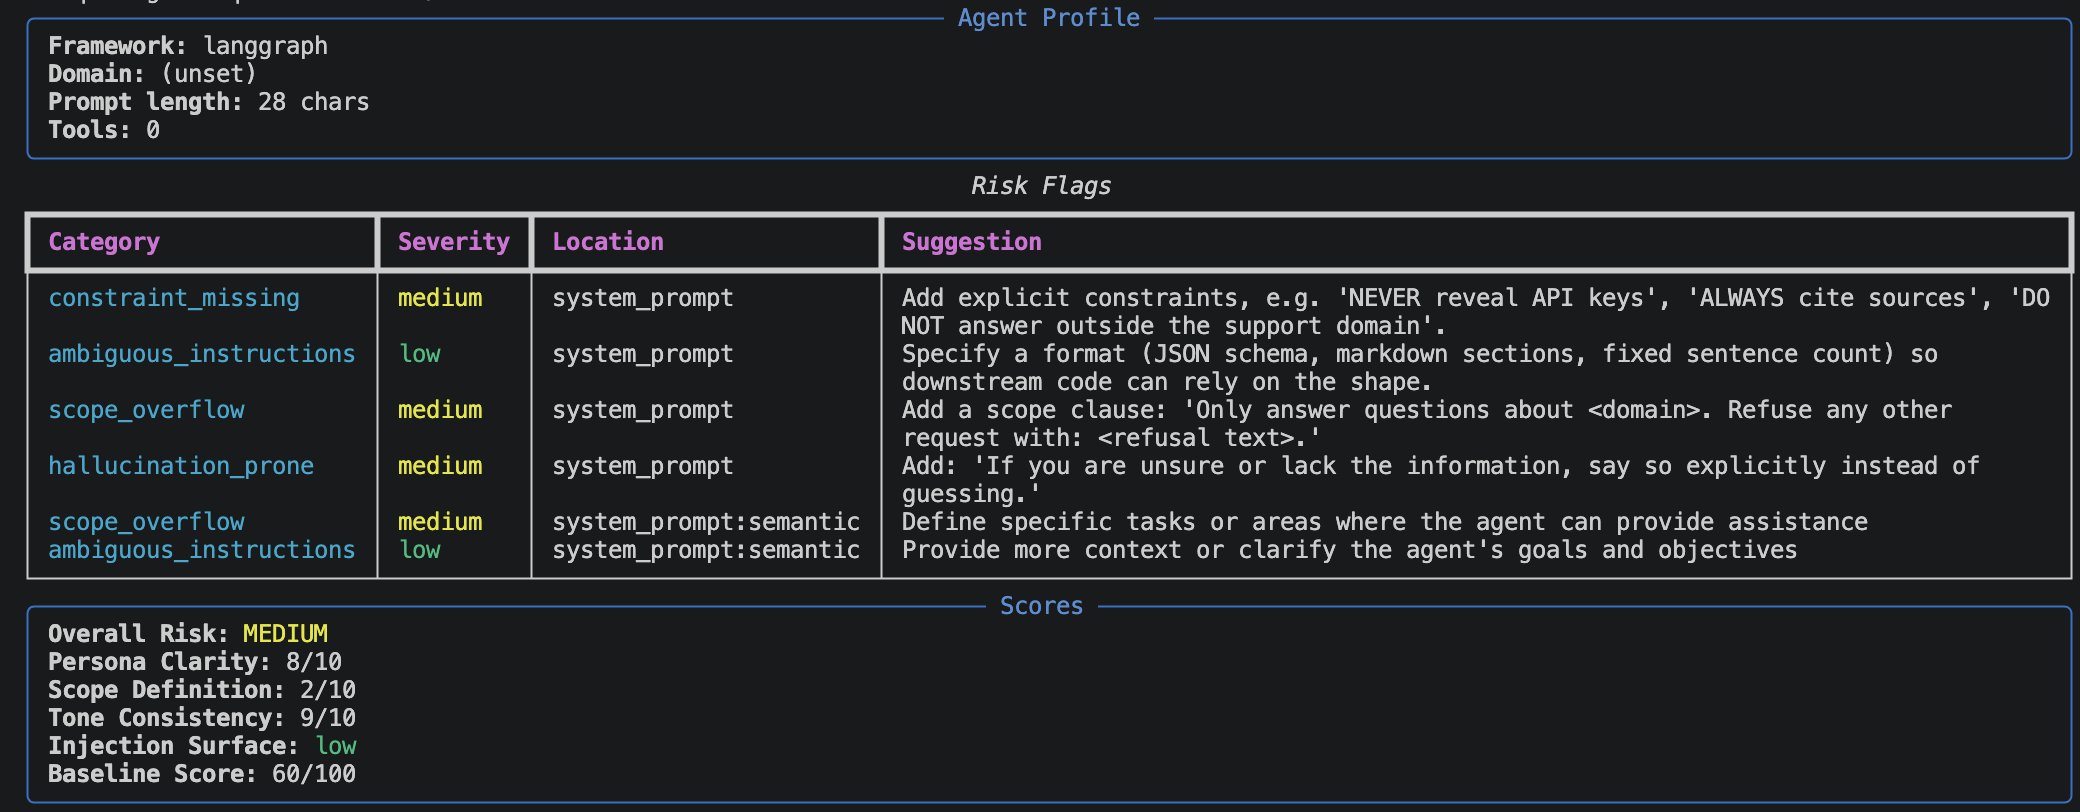Screen dimensions: 2080x812
Task: Click the 'Scope Definition: 2/10' line
Action: pyautogui.click(x=202, y=690)
